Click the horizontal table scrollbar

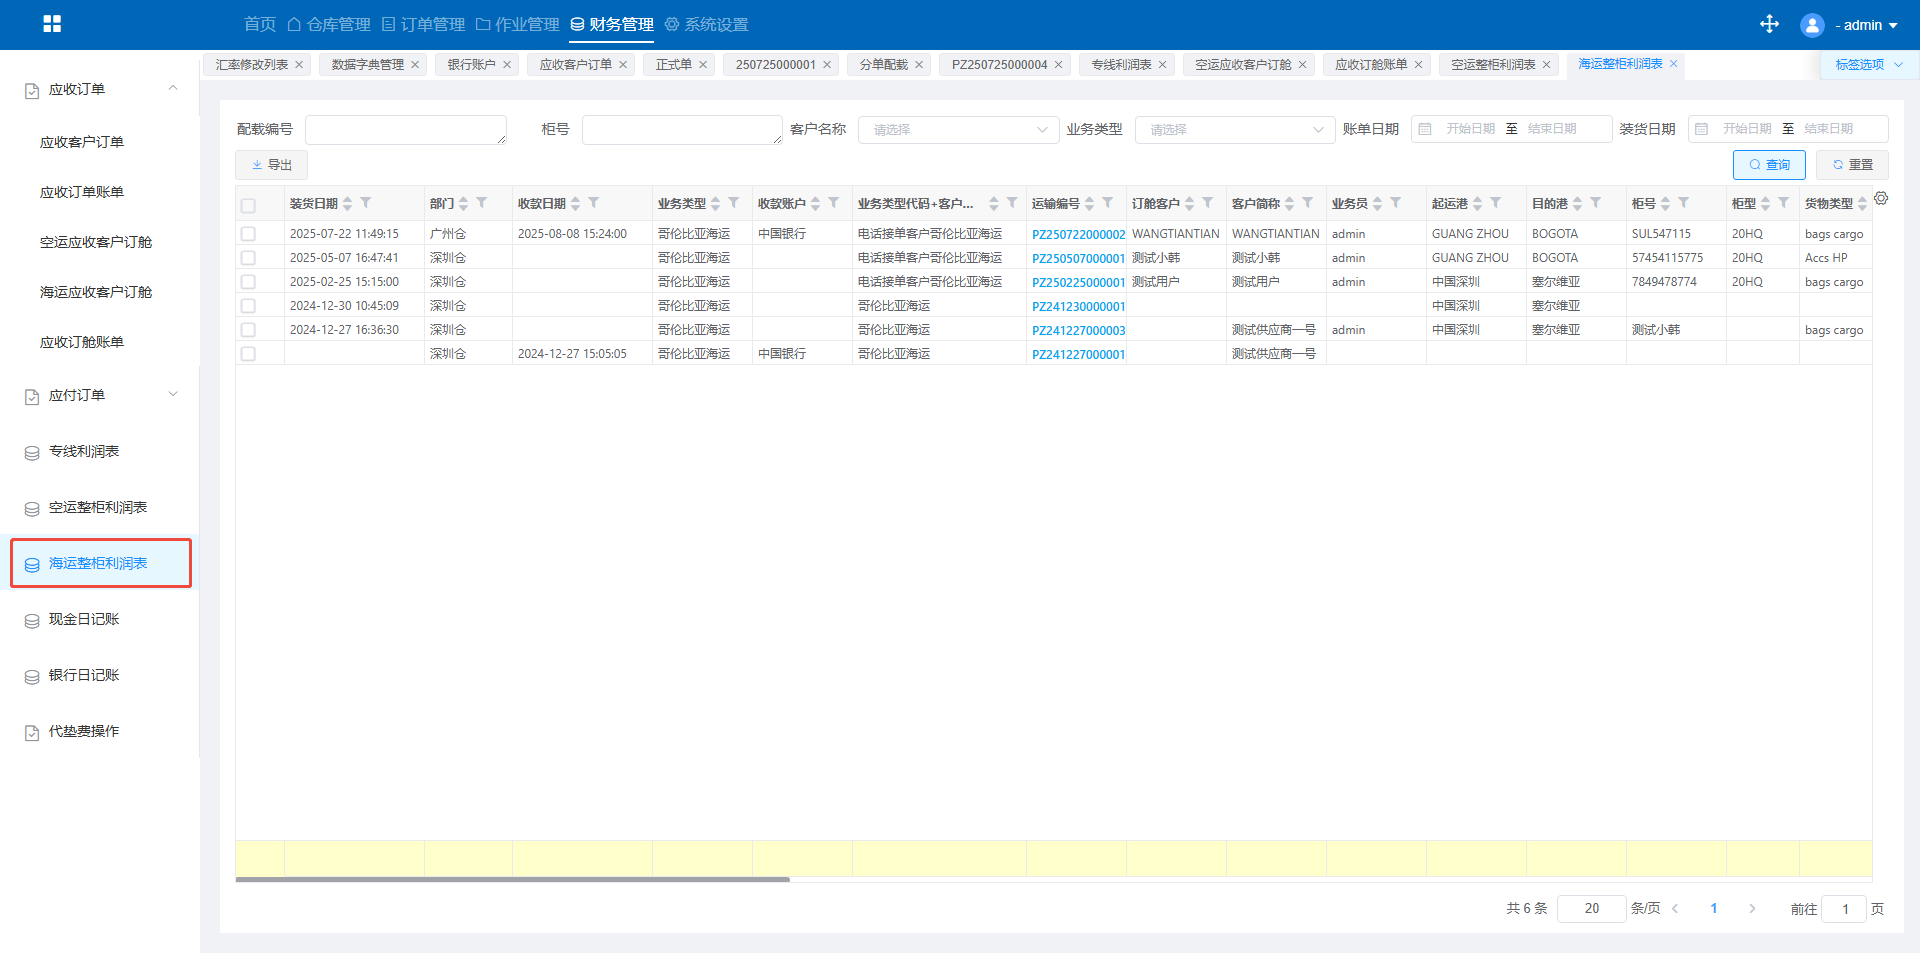click(512, 880)
